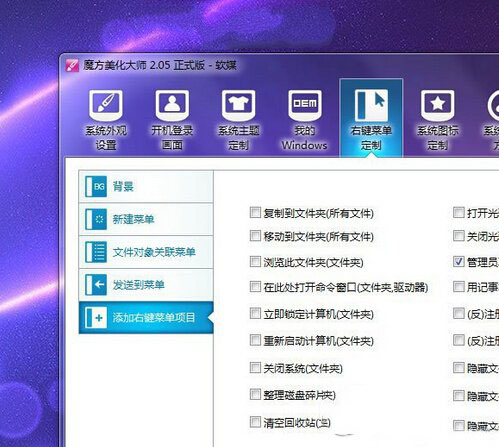Open 系统主题定制 T-shirt icon

pos(238,104)
